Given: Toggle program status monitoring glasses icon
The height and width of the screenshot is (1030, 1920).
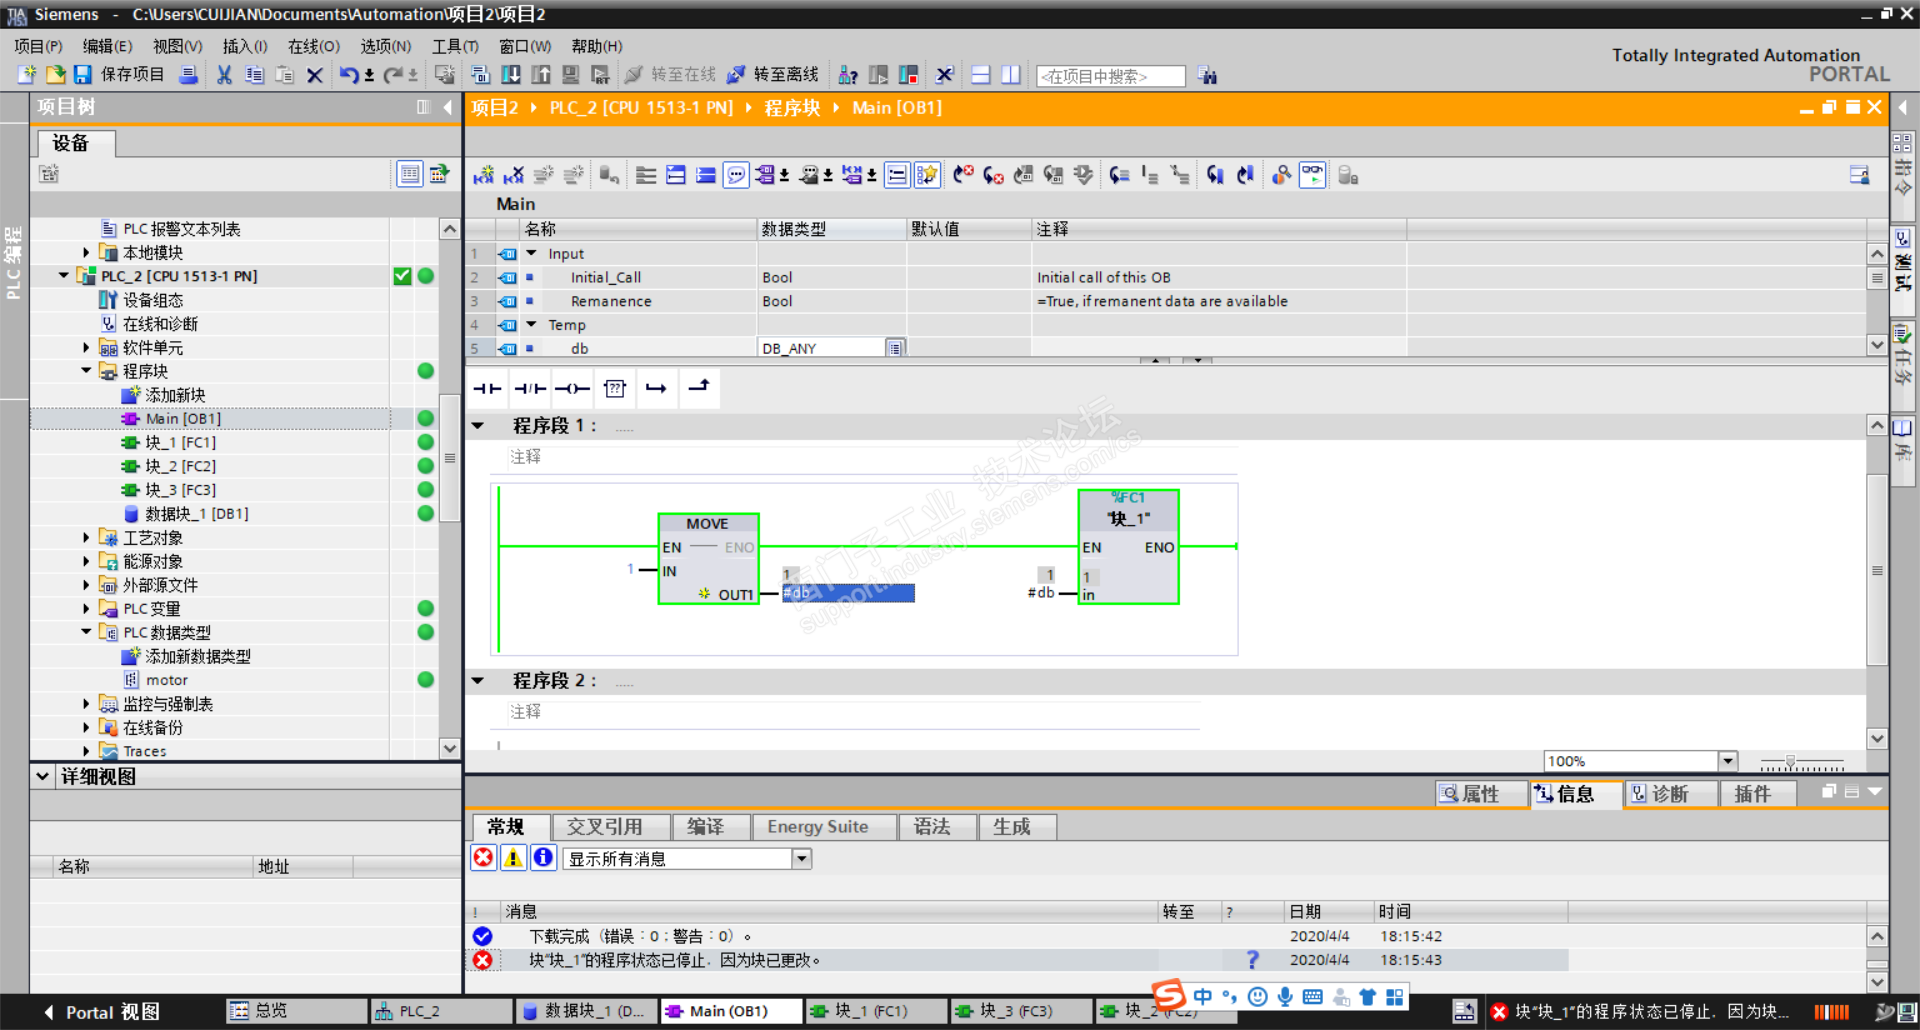Looking at the screenshot, I should coord(1312,175).
